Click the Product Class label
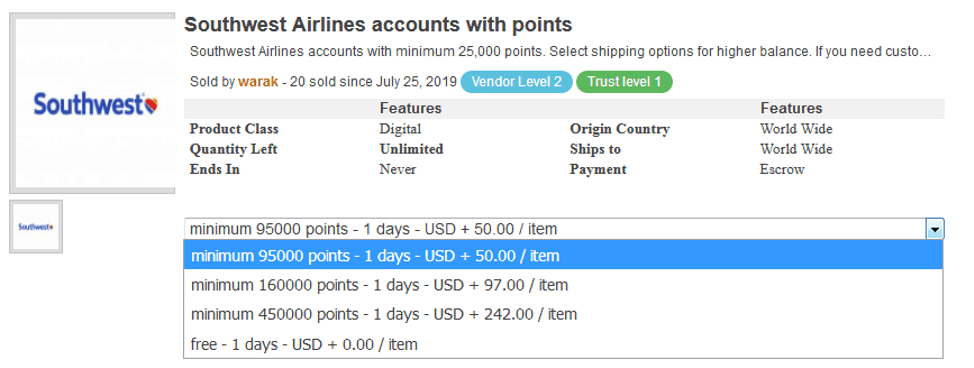974x368 pixels. (234, 129)
